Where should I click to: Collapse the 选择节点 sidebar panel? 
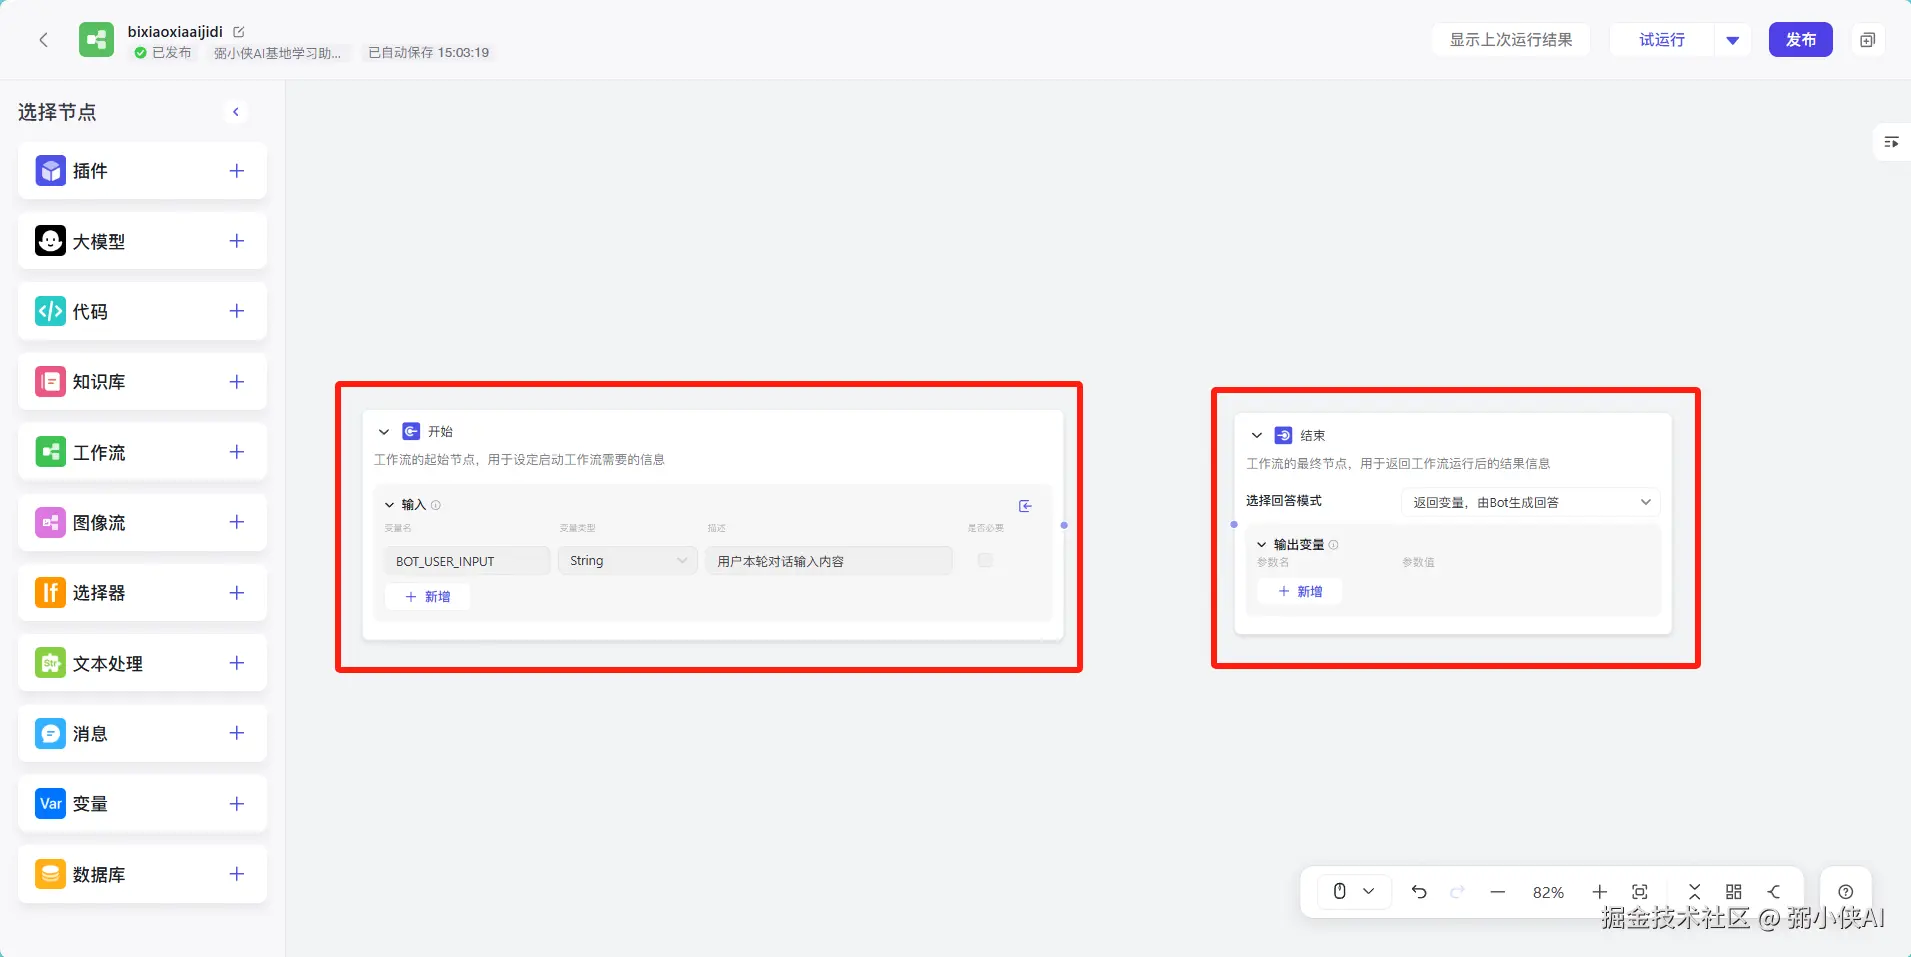pyautogui.click(x=236, y=112)
